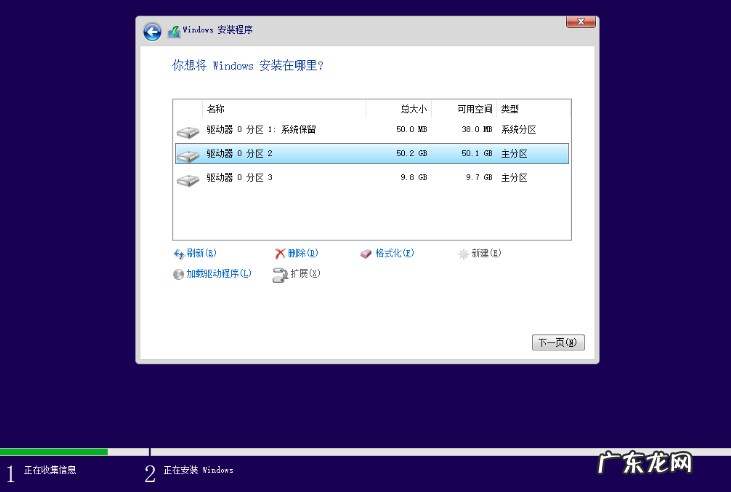The image size is (731, 492).
Task: Click the 9.8 GB total size cell
Action: (x=414, y=178)
